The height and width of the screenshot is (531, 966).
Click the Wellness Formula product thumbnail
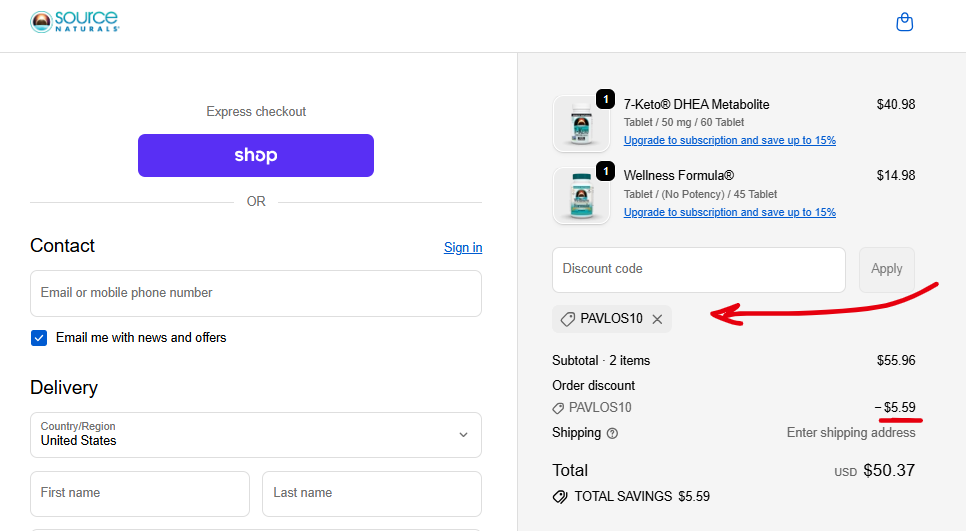pyautogui.click(x=581, y=194)
